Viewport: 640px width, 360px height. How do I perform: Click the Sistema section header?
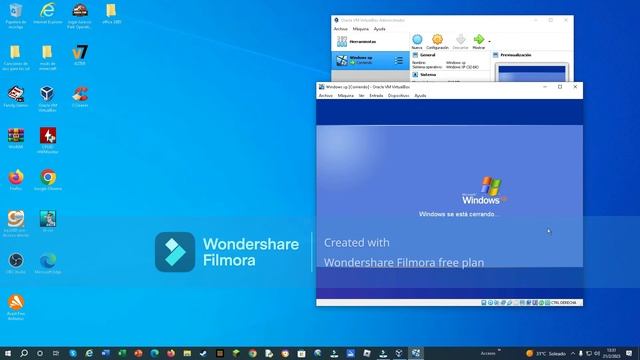coord(428,75)
